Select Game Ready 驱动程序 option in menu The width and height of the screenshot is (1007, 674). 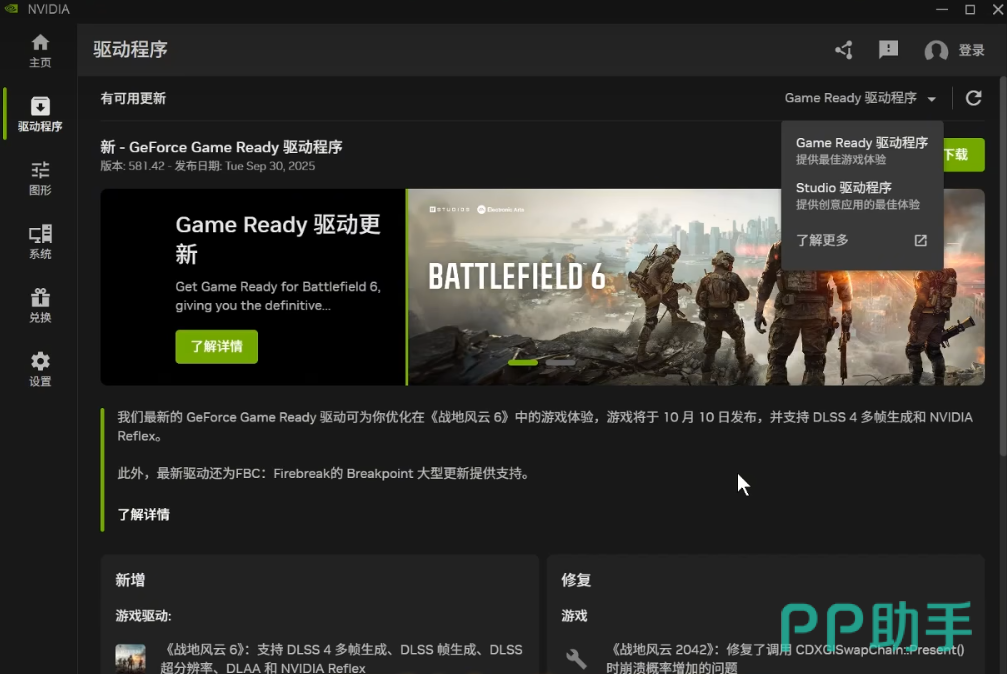(x=861, y=150)
